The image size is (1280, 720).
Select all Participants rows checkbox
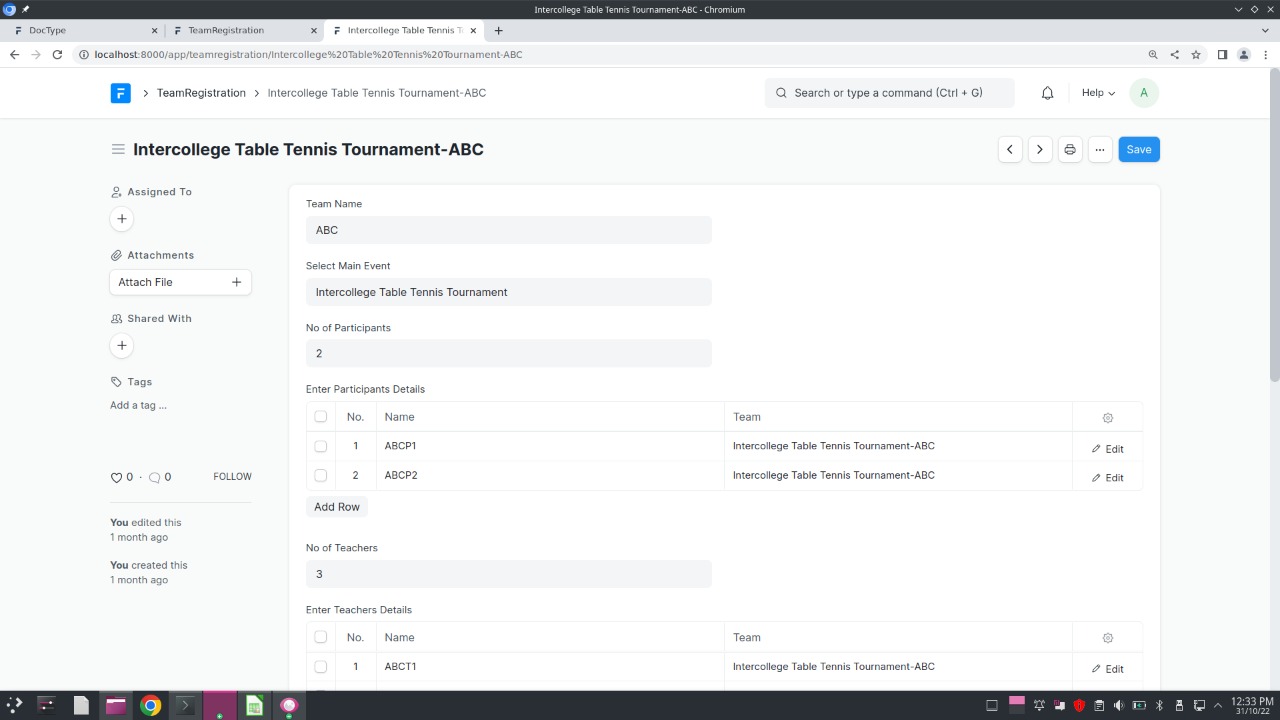pyautogui.click(x=320, y=417)
